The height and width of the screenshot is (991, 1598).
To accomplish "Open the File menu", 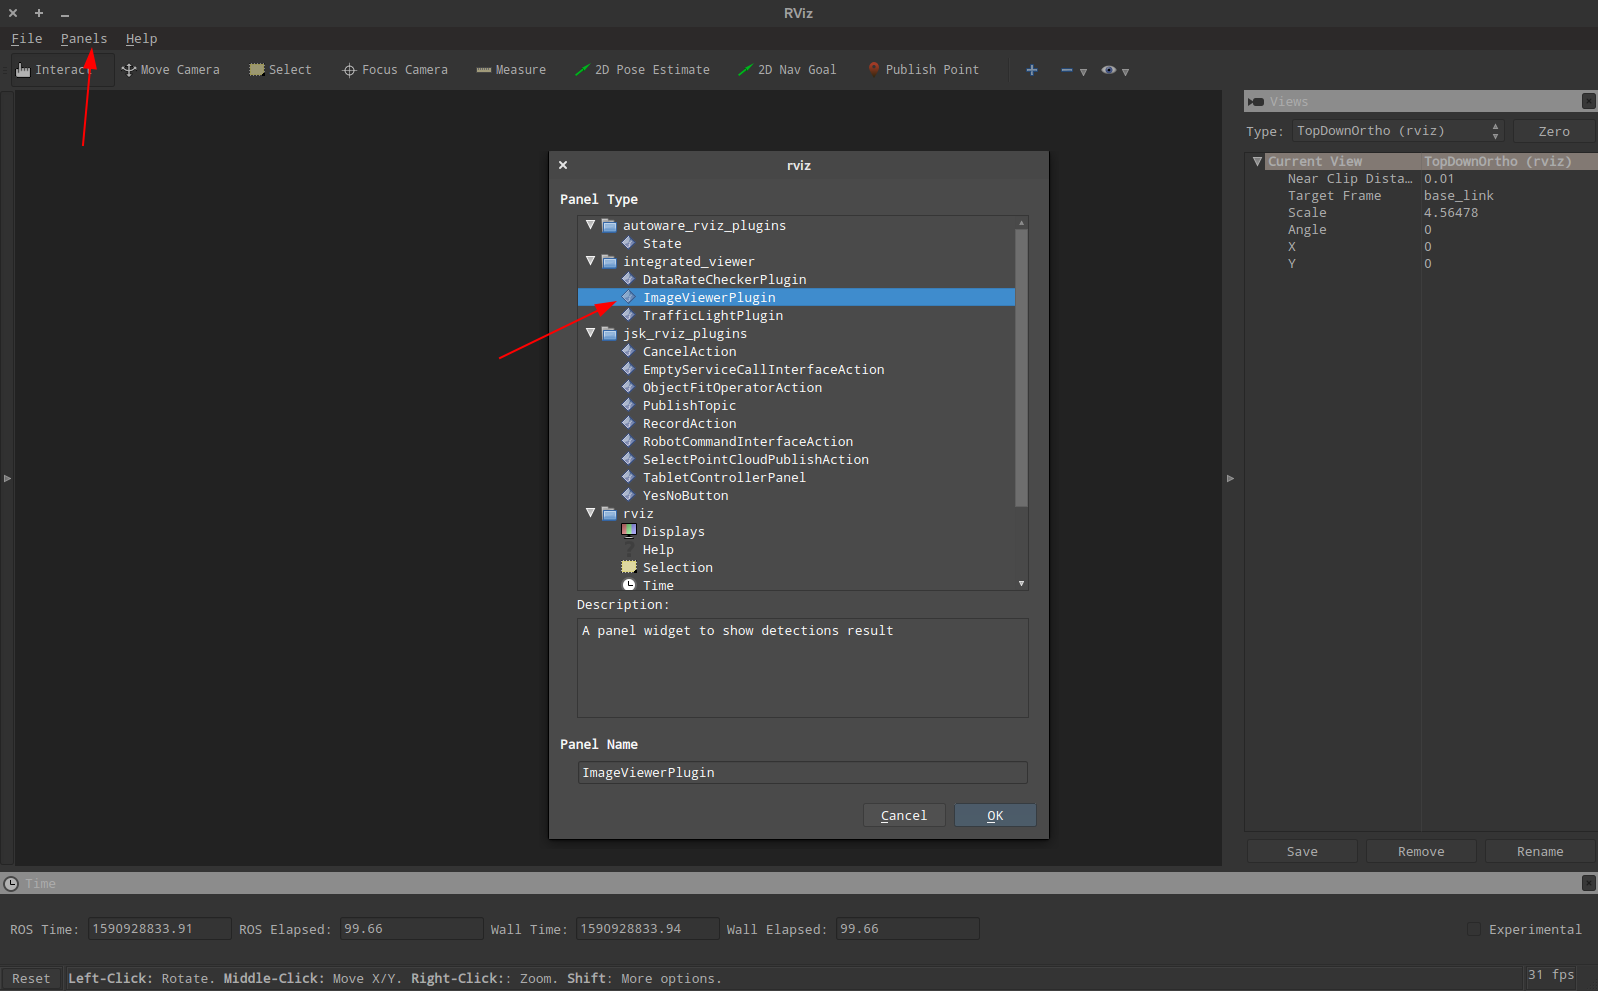I will click(x=27, y=39).
